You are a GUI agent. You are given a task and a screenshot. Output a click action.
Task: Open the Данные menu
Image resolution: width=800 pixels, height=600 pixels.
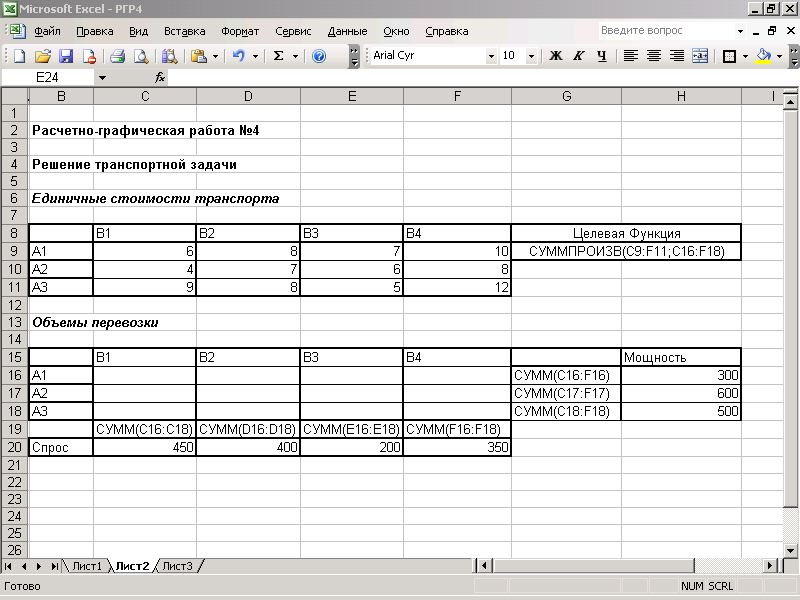347,31
